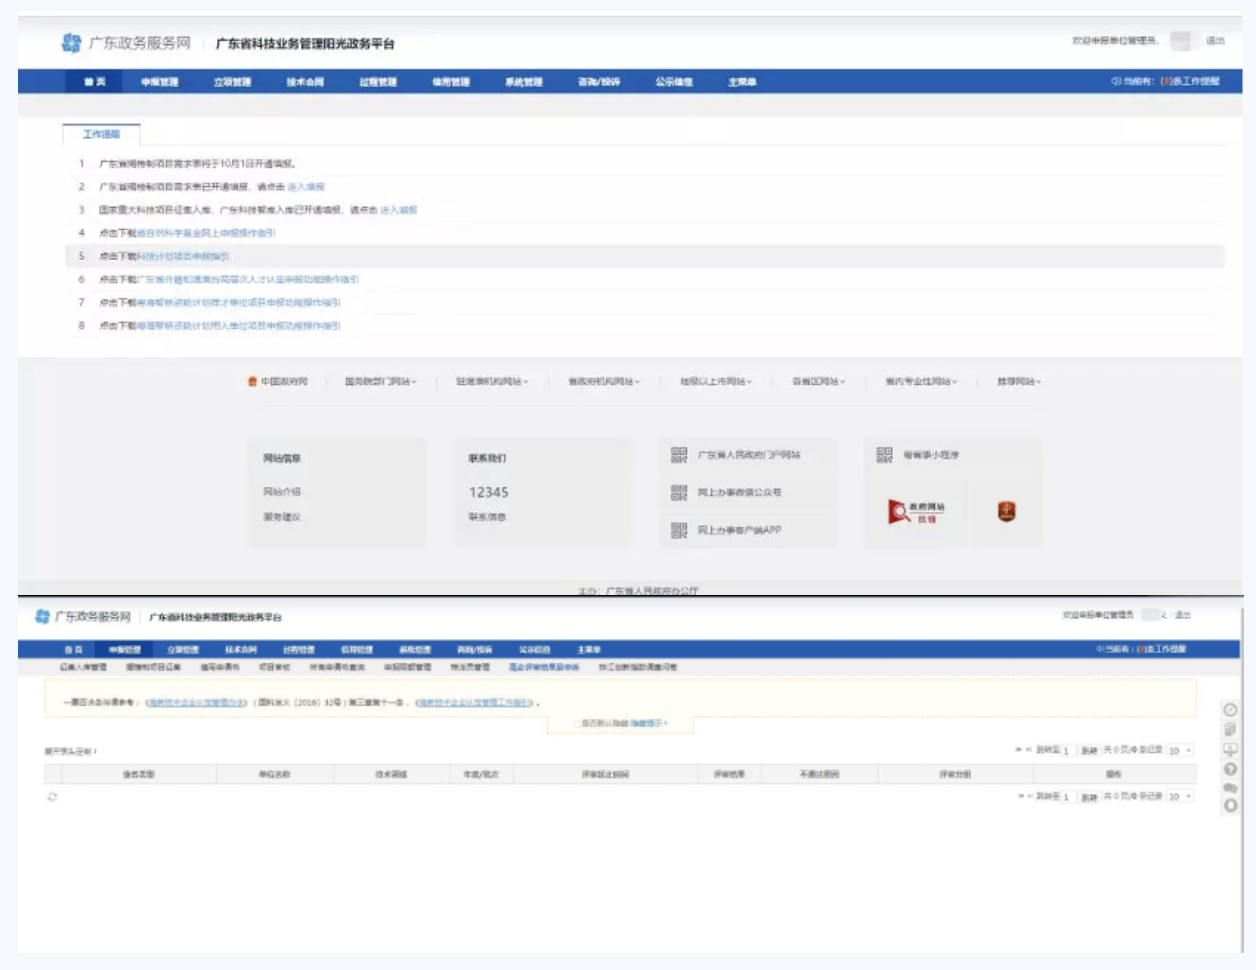
Task: Select the 工作提醒 tab
Action: pyautogui.click(x=101, y=134)
